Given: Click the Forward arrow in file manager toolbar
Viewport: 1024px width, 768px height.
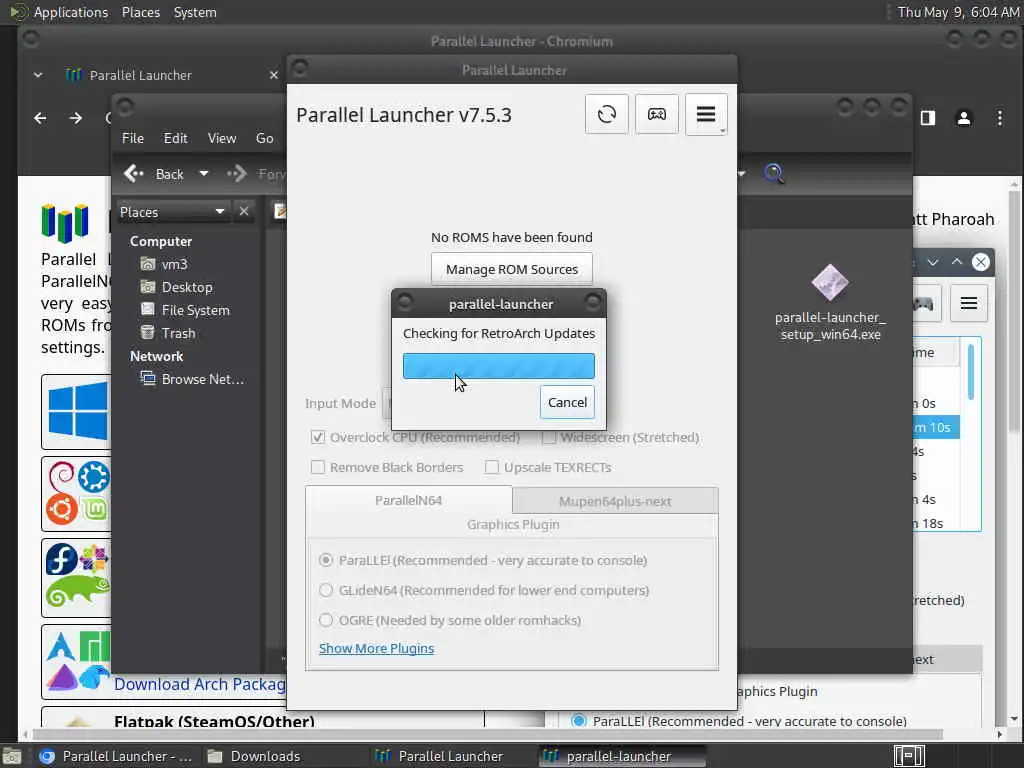Looking at the screenshot, I should (x=237, y=174).
